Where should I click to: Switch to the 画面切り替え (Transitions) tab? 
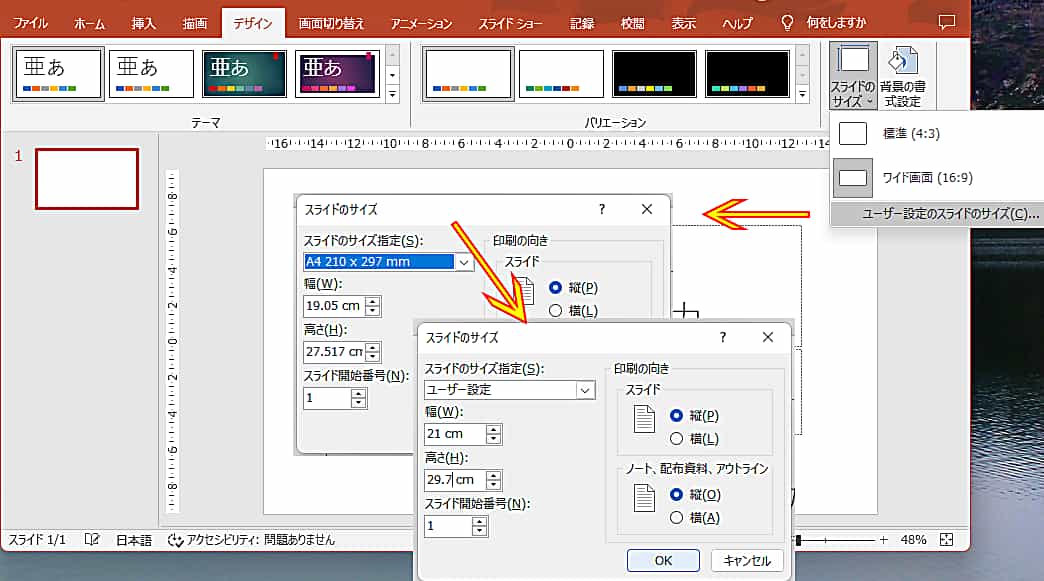pos(331,22)
